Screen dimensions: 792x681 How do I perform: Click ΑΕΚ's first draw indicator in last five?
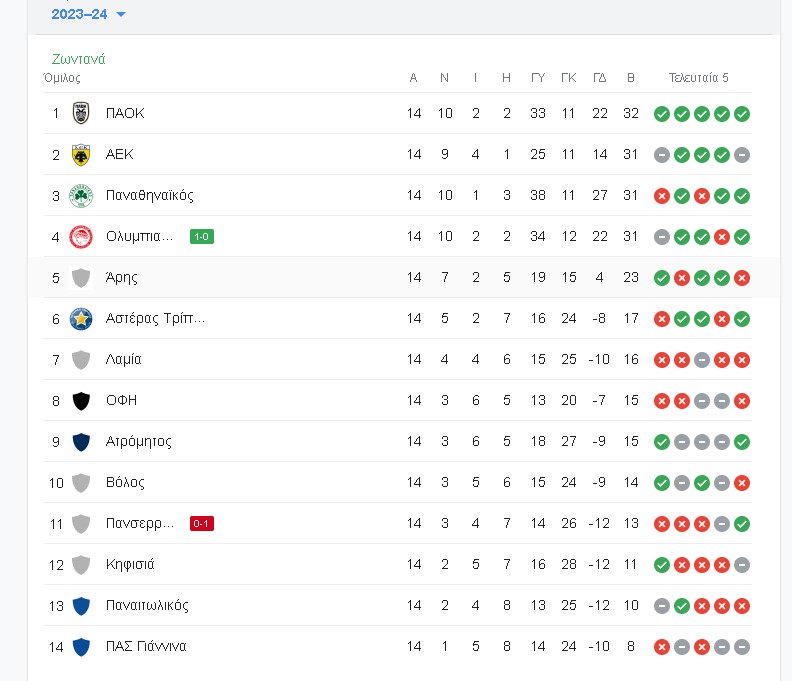pyautogui.click(x=662, y=155)
